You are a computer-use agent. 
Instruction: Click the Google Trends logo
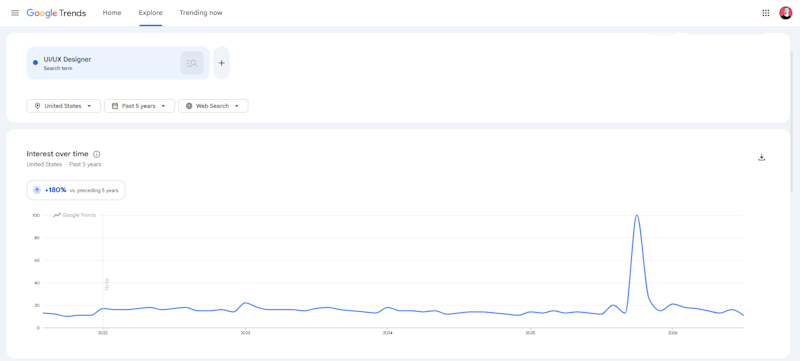(x=56, y=13)
